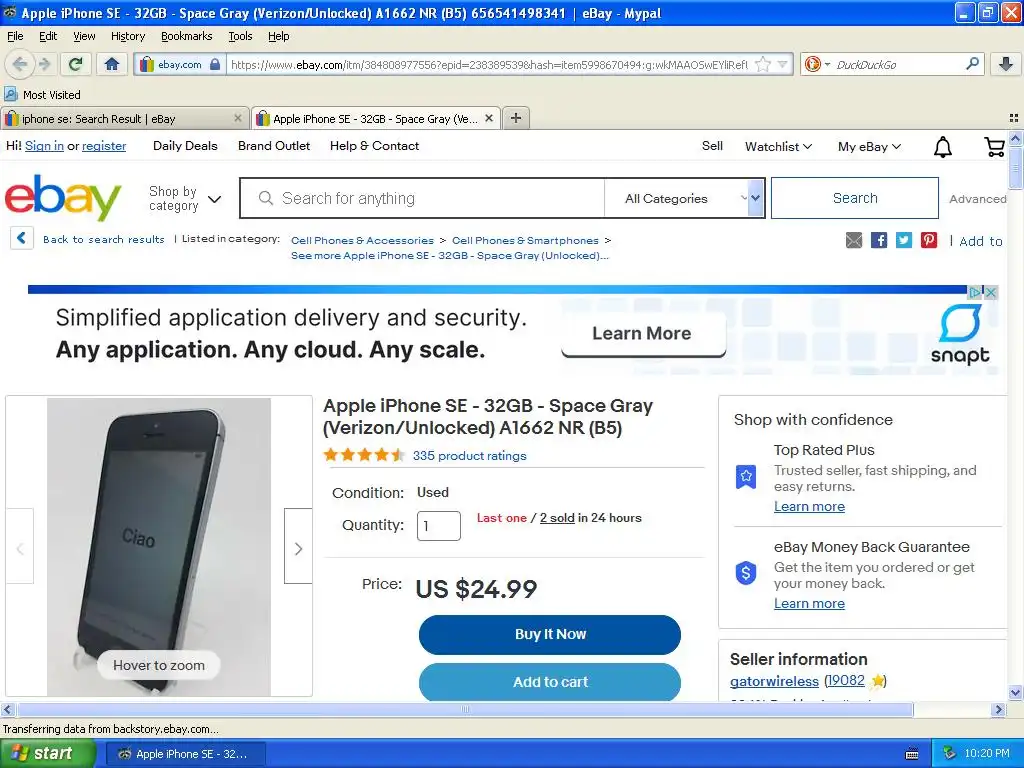Click the browser Forward arrow

pyautogui.click(x=44, y=64)
